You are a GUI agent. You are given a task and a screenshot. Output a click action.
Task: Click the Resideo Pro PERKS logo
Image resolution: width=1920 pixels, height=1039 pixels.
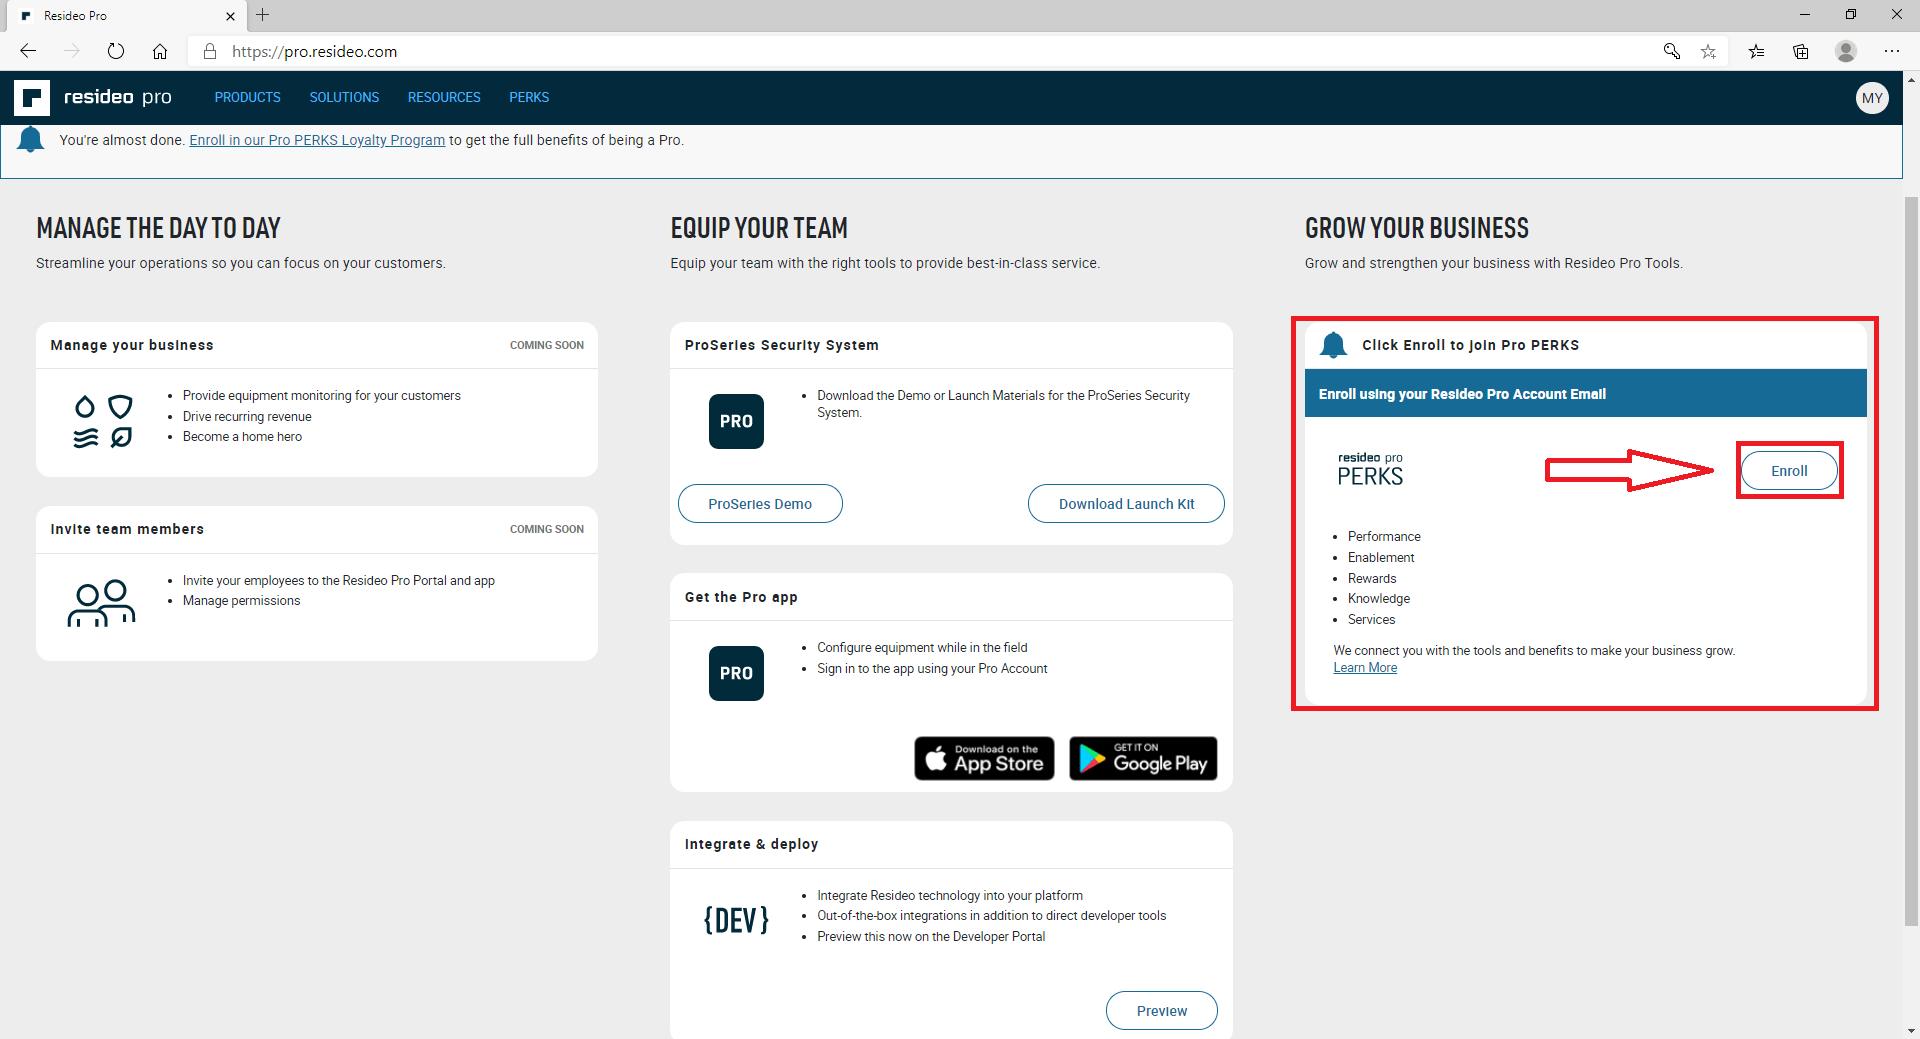click(x=1370, y=470)
